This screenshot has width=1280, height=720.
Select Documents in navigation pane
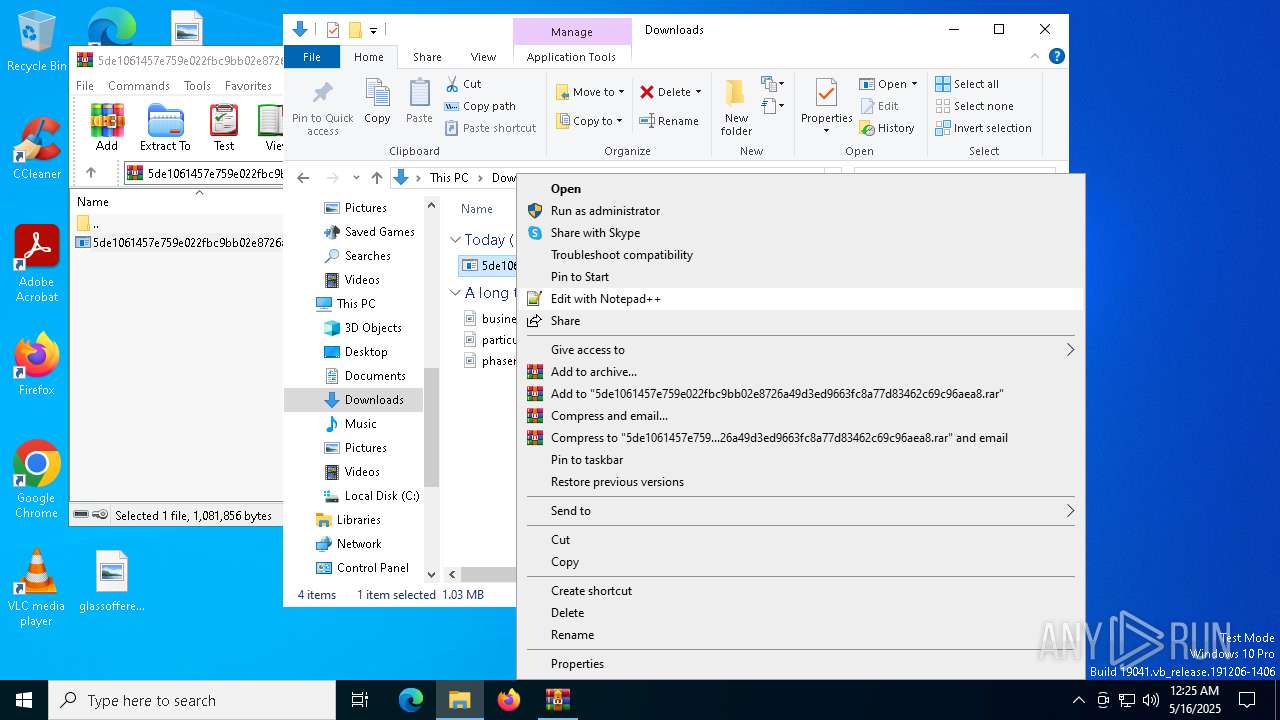click(365, 376)
